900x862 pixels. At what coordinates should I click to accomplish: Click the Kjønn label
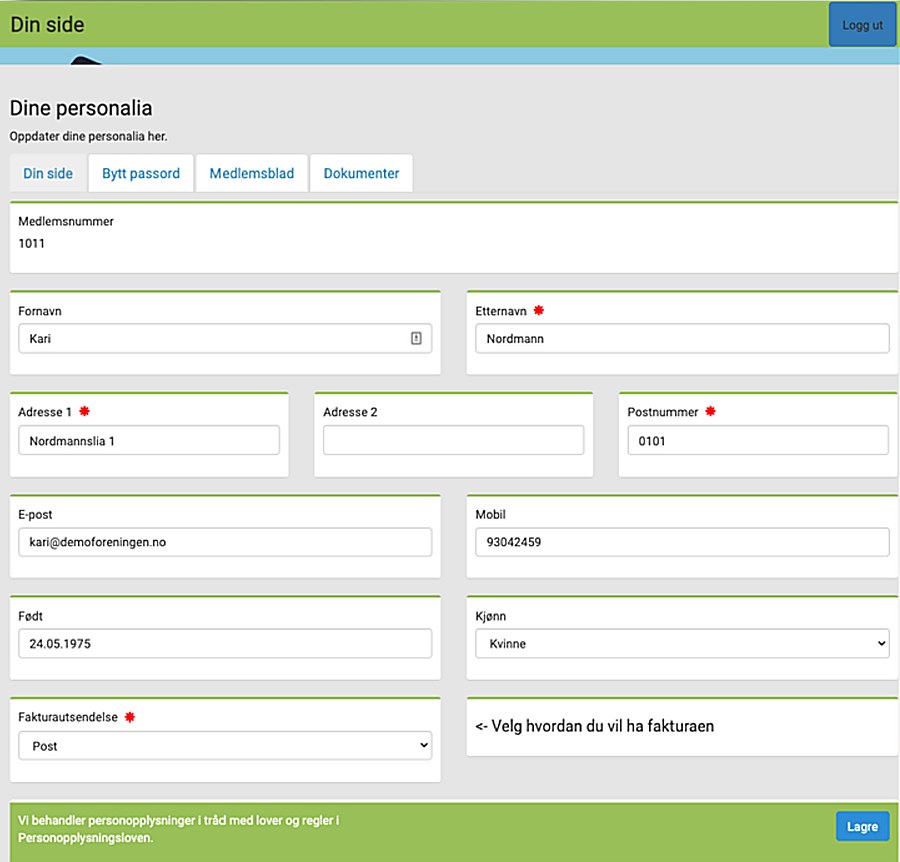pos(491,616)
